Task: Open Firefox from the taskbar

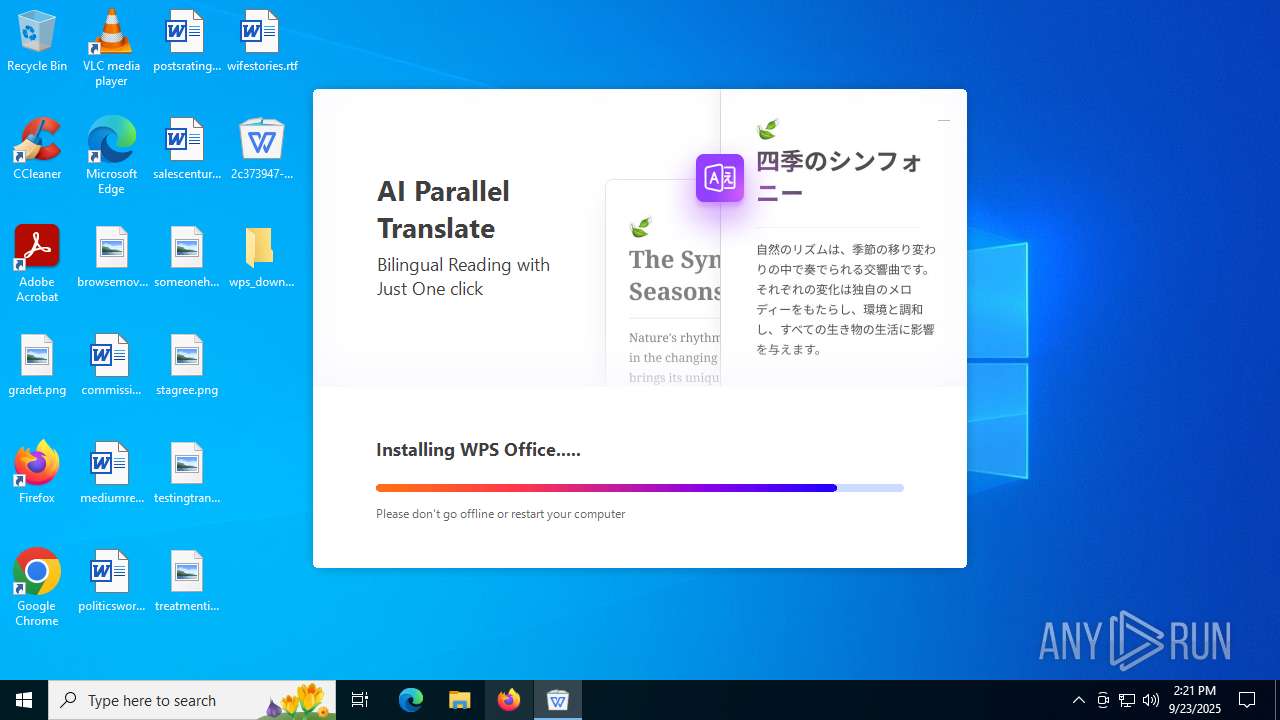Action: pos(509,700)
